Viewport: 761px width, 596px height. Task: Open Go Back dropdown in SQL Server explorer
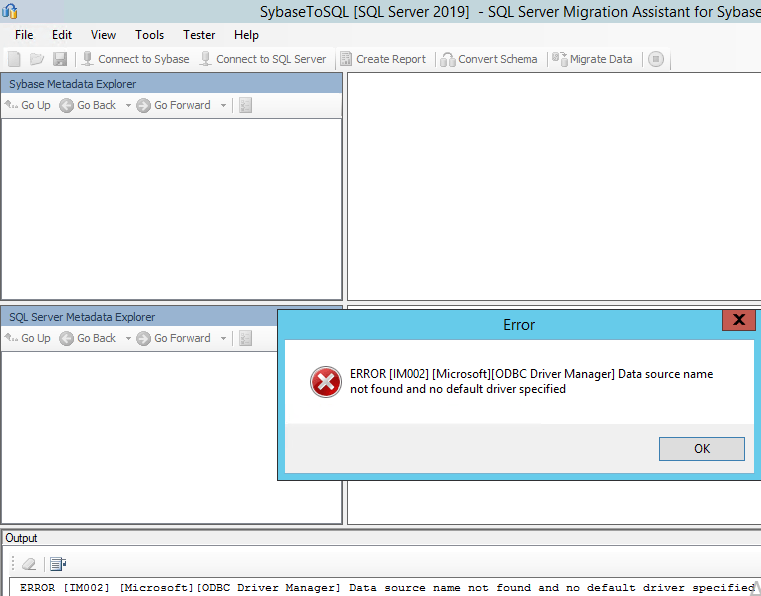tap(128, 338)
